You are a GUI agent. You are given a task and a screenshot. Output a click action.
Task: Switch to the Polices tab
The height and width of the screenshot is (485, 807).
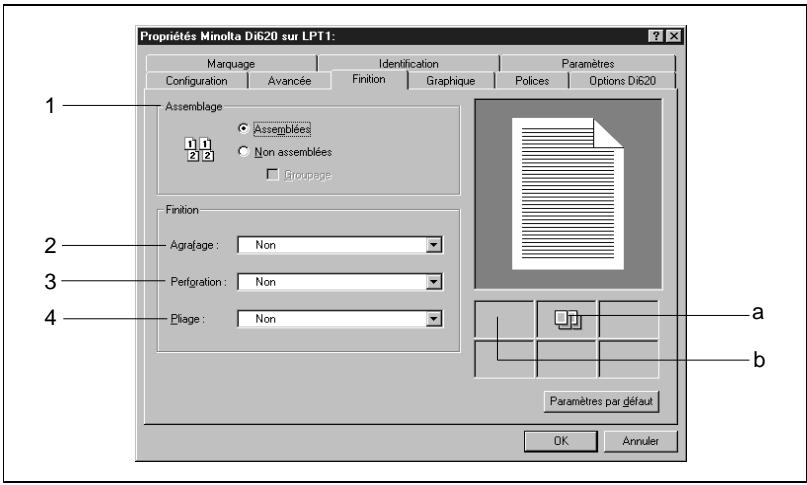(x=532, y=81)
